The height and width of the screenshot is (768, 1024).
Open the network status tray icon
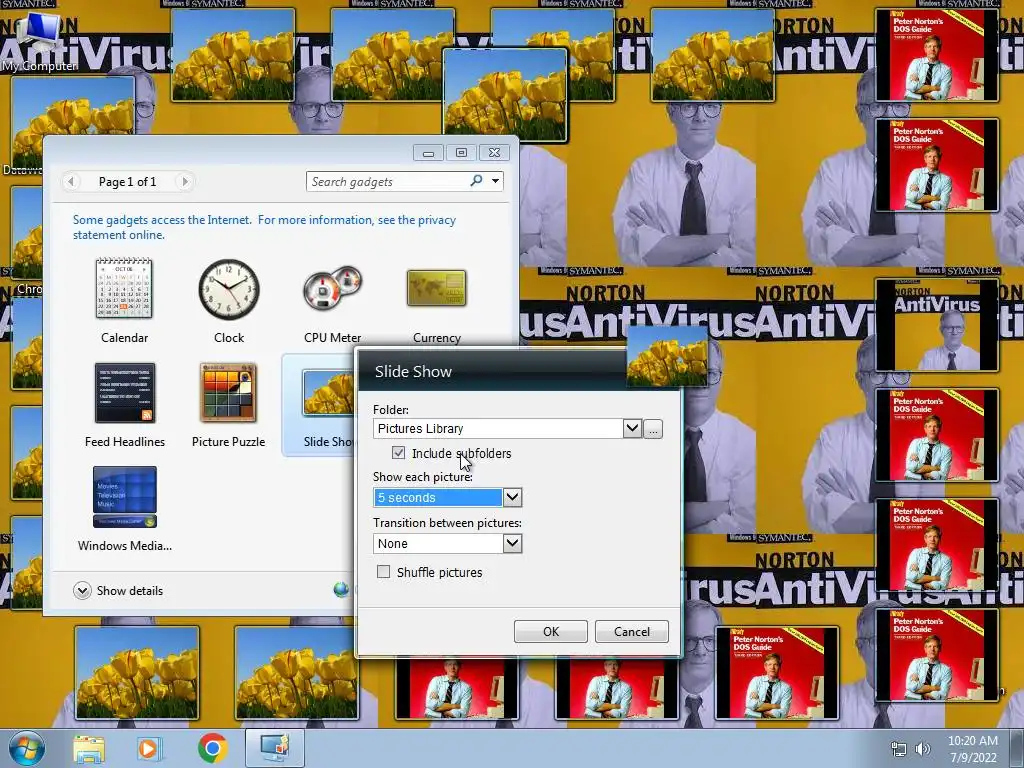(899, 749)
